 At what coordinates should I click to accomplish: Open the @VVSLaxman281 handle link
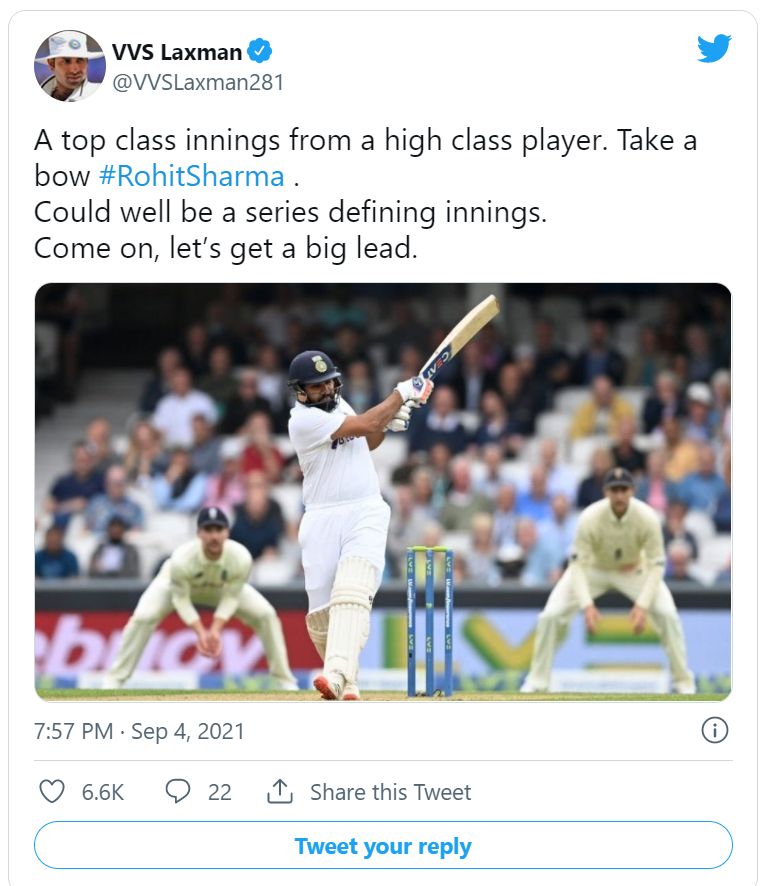coord(198,83)
